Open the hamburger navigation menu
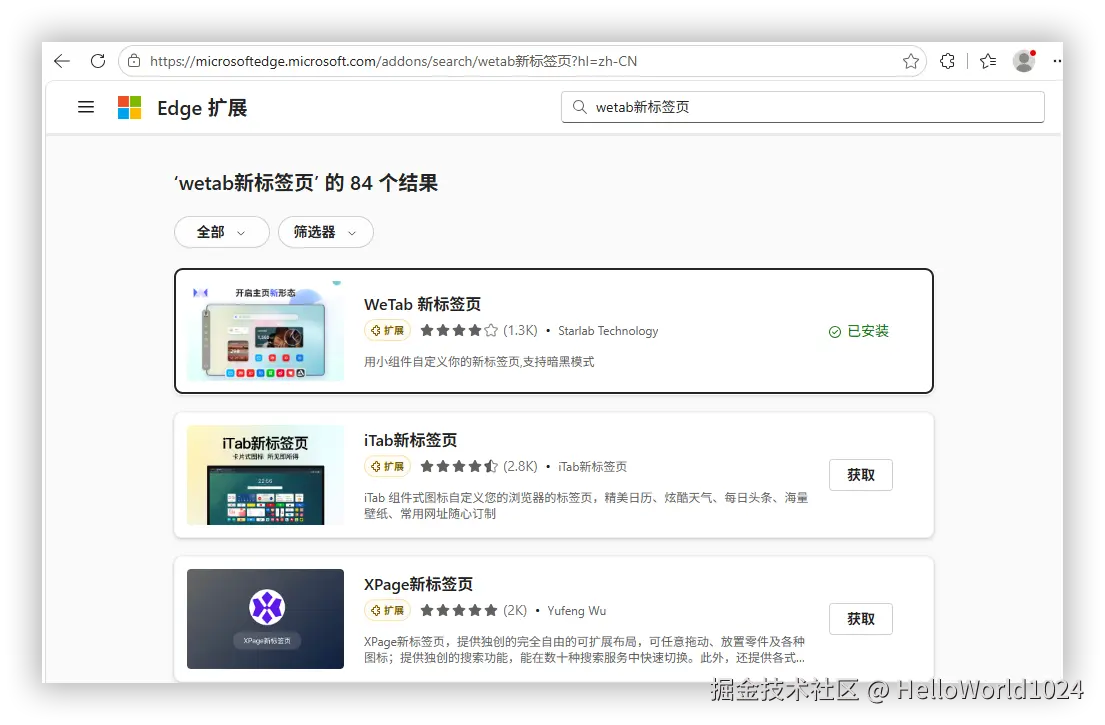 pos(86,107)
